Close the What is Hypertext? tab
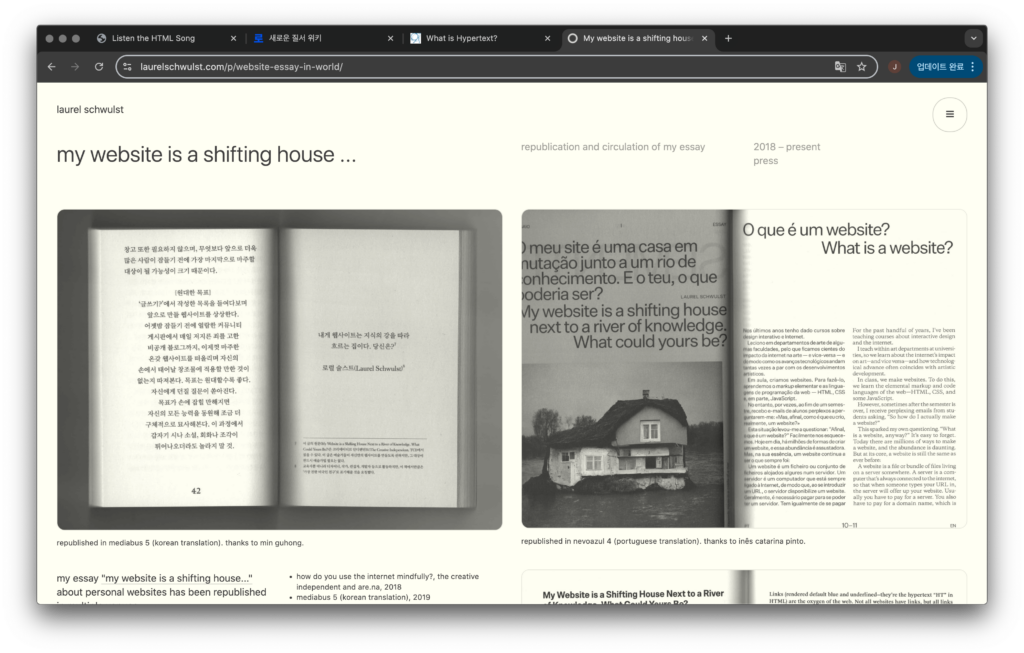This screenshot has width=1024, height=653. pyautogui.click(x=547, y=38)
